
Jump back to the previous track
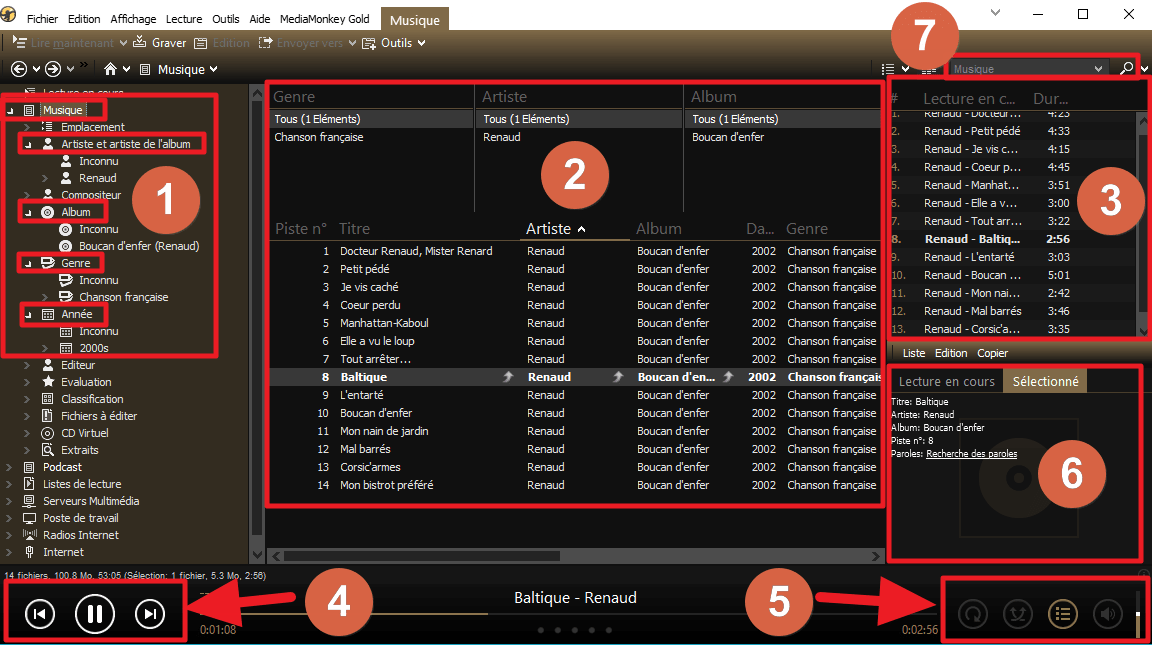(39, 614)
